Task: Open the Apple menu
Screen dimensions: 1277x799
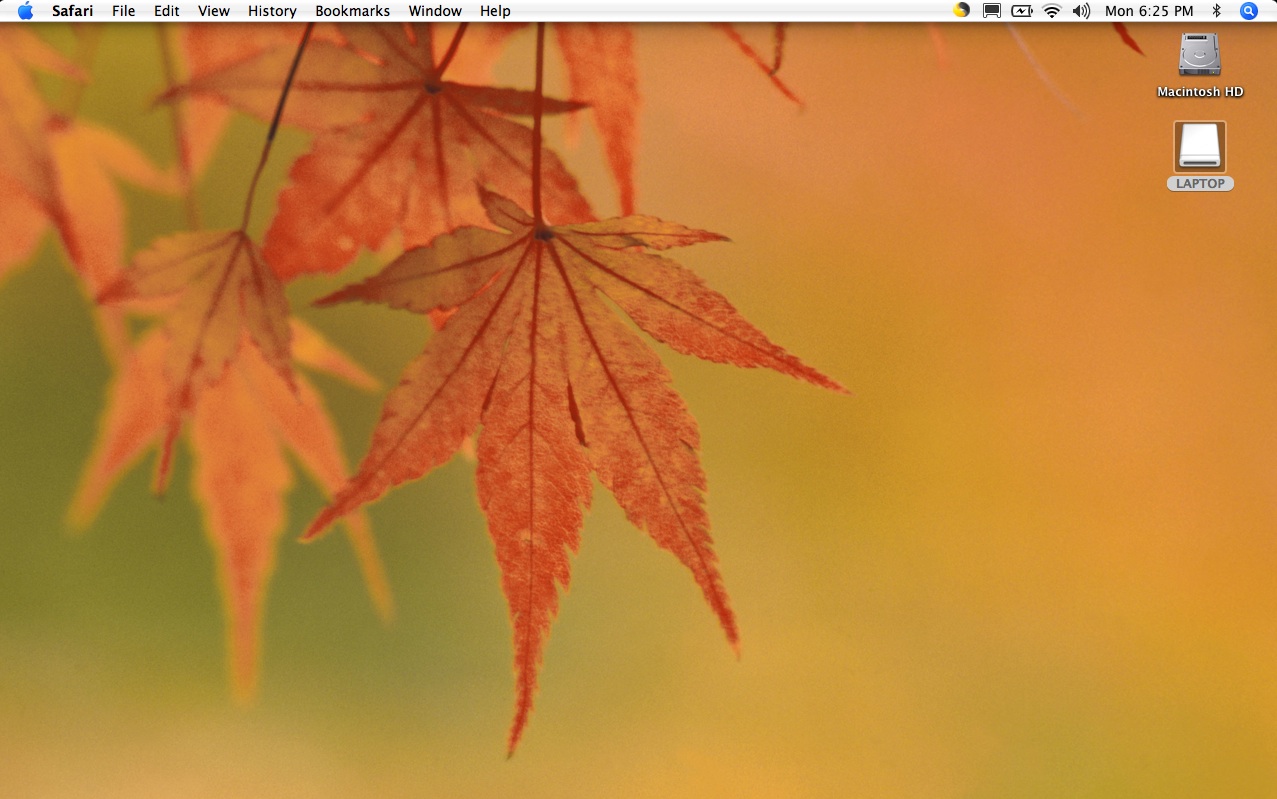Action: [x=25, y=11]
